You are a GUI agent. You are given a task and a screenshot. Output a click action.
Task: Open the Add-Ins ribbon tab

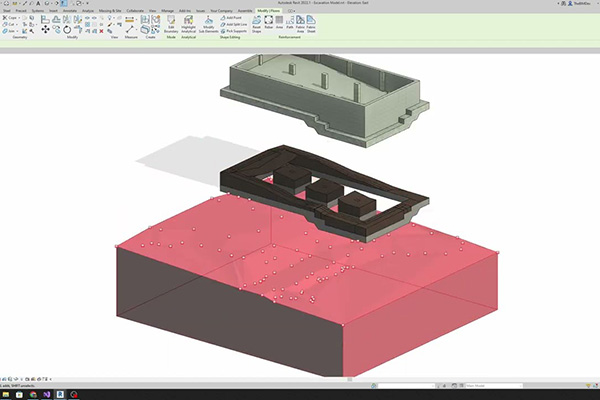pyautogui.click(x=185, y=11)
